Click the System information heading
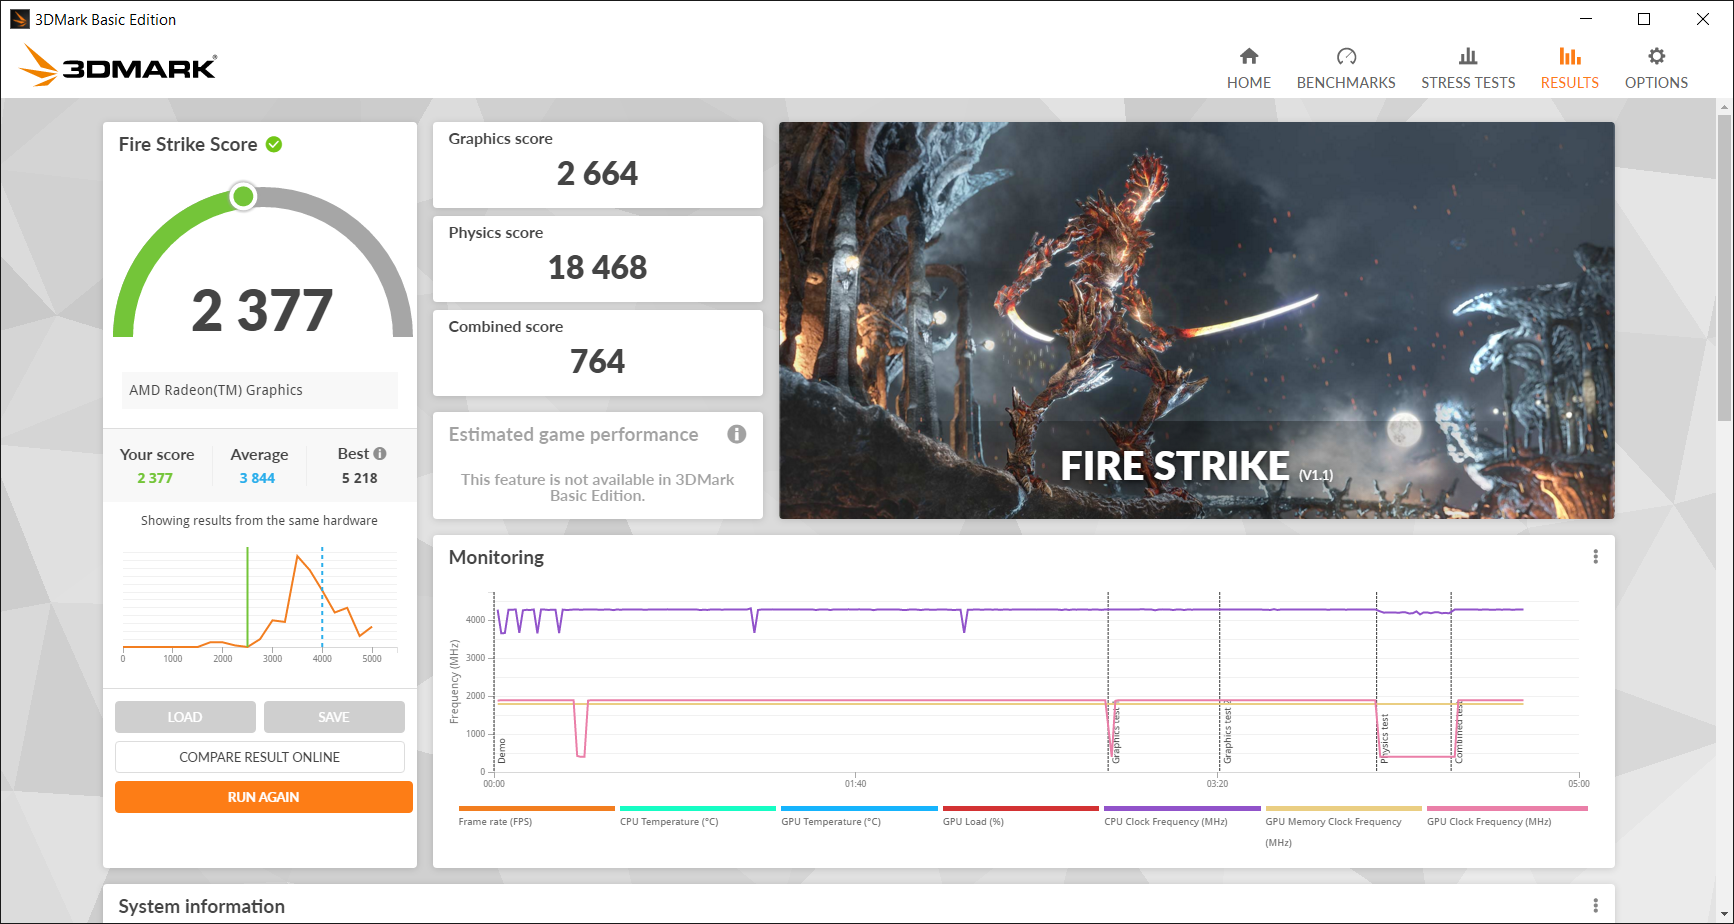 202,906
